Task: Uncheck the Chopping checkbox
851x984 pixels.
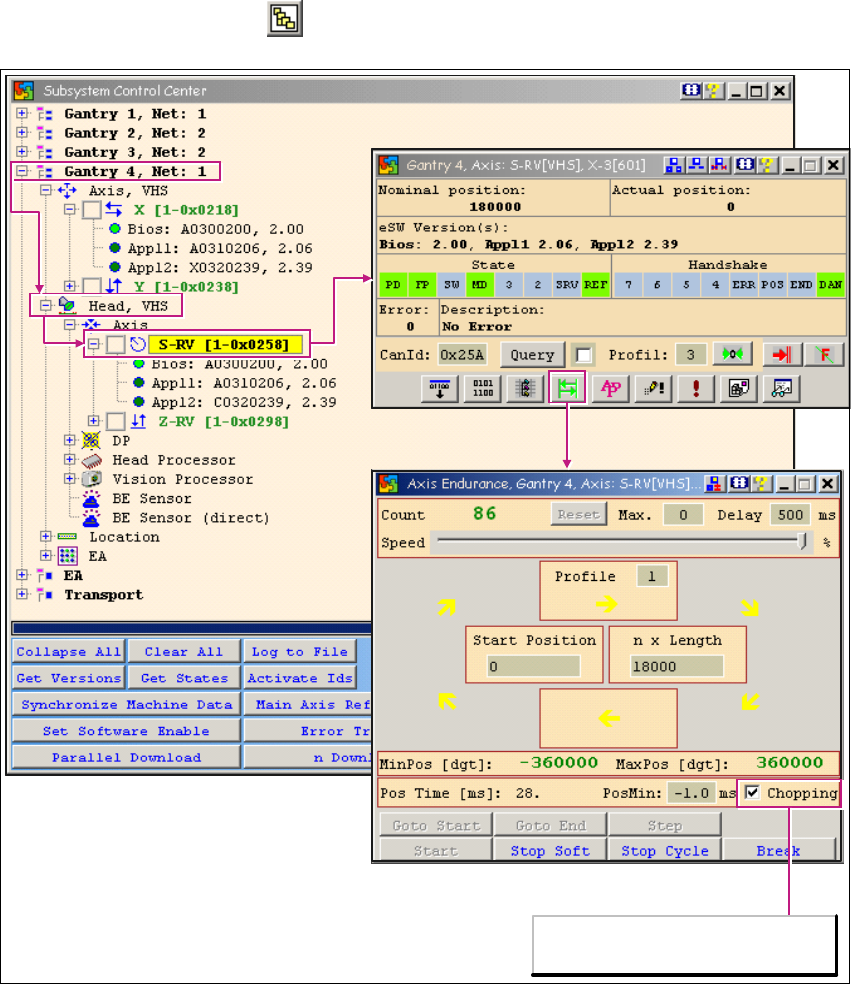Action: point(753,793)
